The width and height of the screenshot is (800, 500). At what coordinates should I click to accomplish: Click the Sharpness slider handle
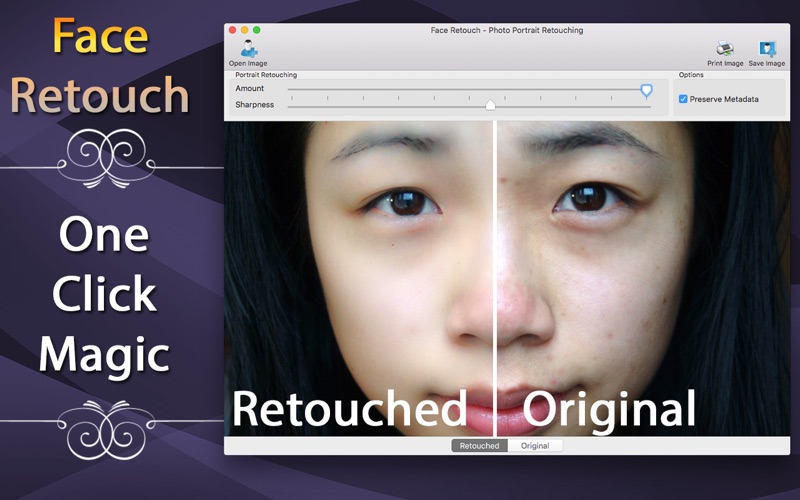[490, 105]
